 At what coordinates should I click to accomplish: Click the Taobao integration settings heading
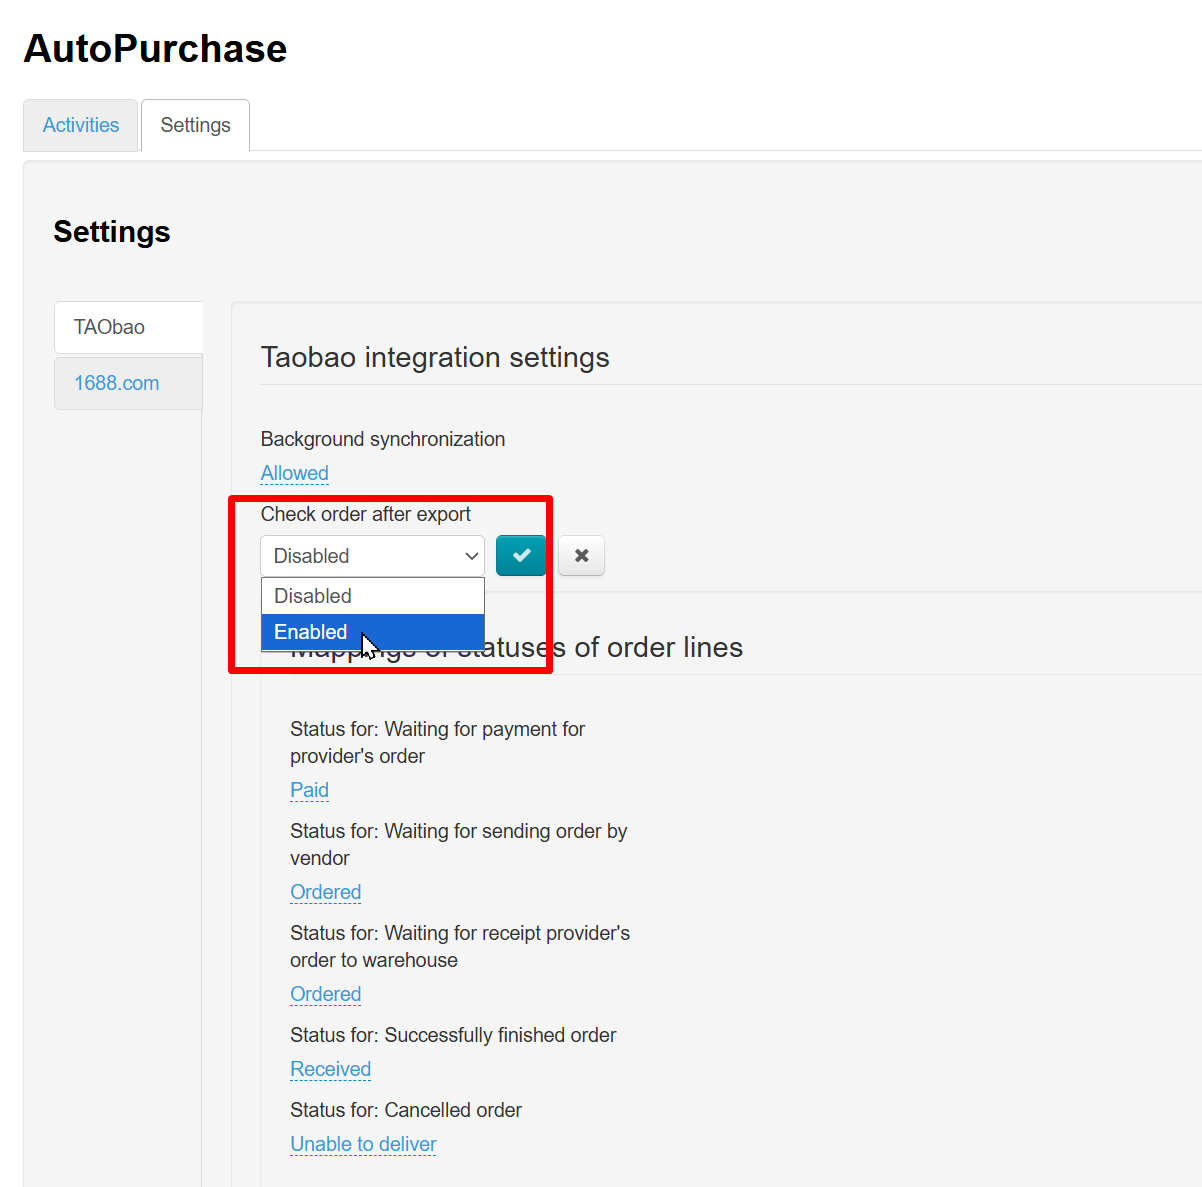434,357
